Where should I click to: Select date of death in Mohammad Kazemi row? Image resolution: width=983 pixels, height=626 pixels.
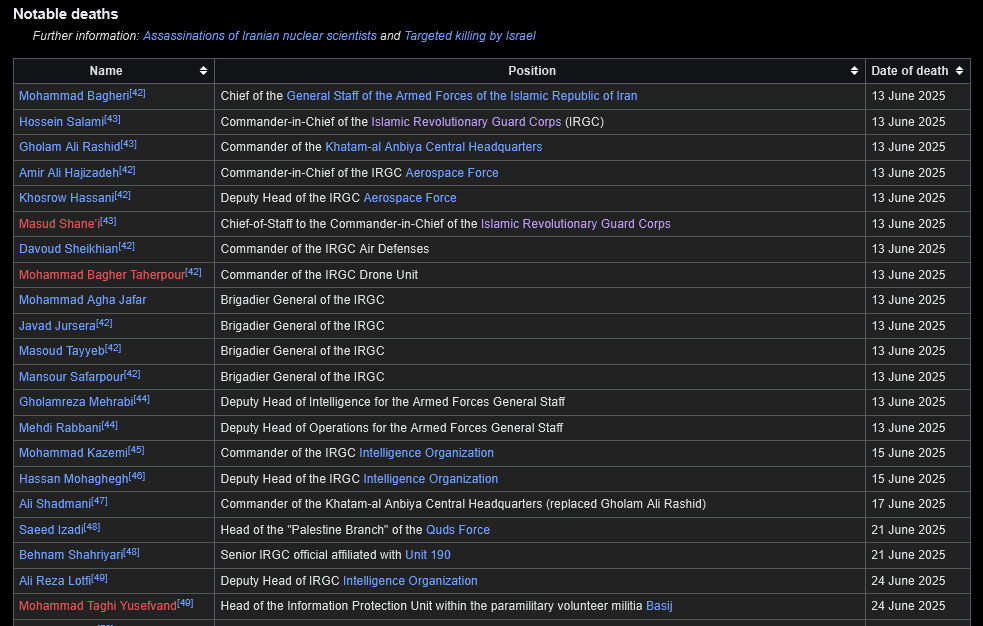pyautogui.click(x=908, y=453)
